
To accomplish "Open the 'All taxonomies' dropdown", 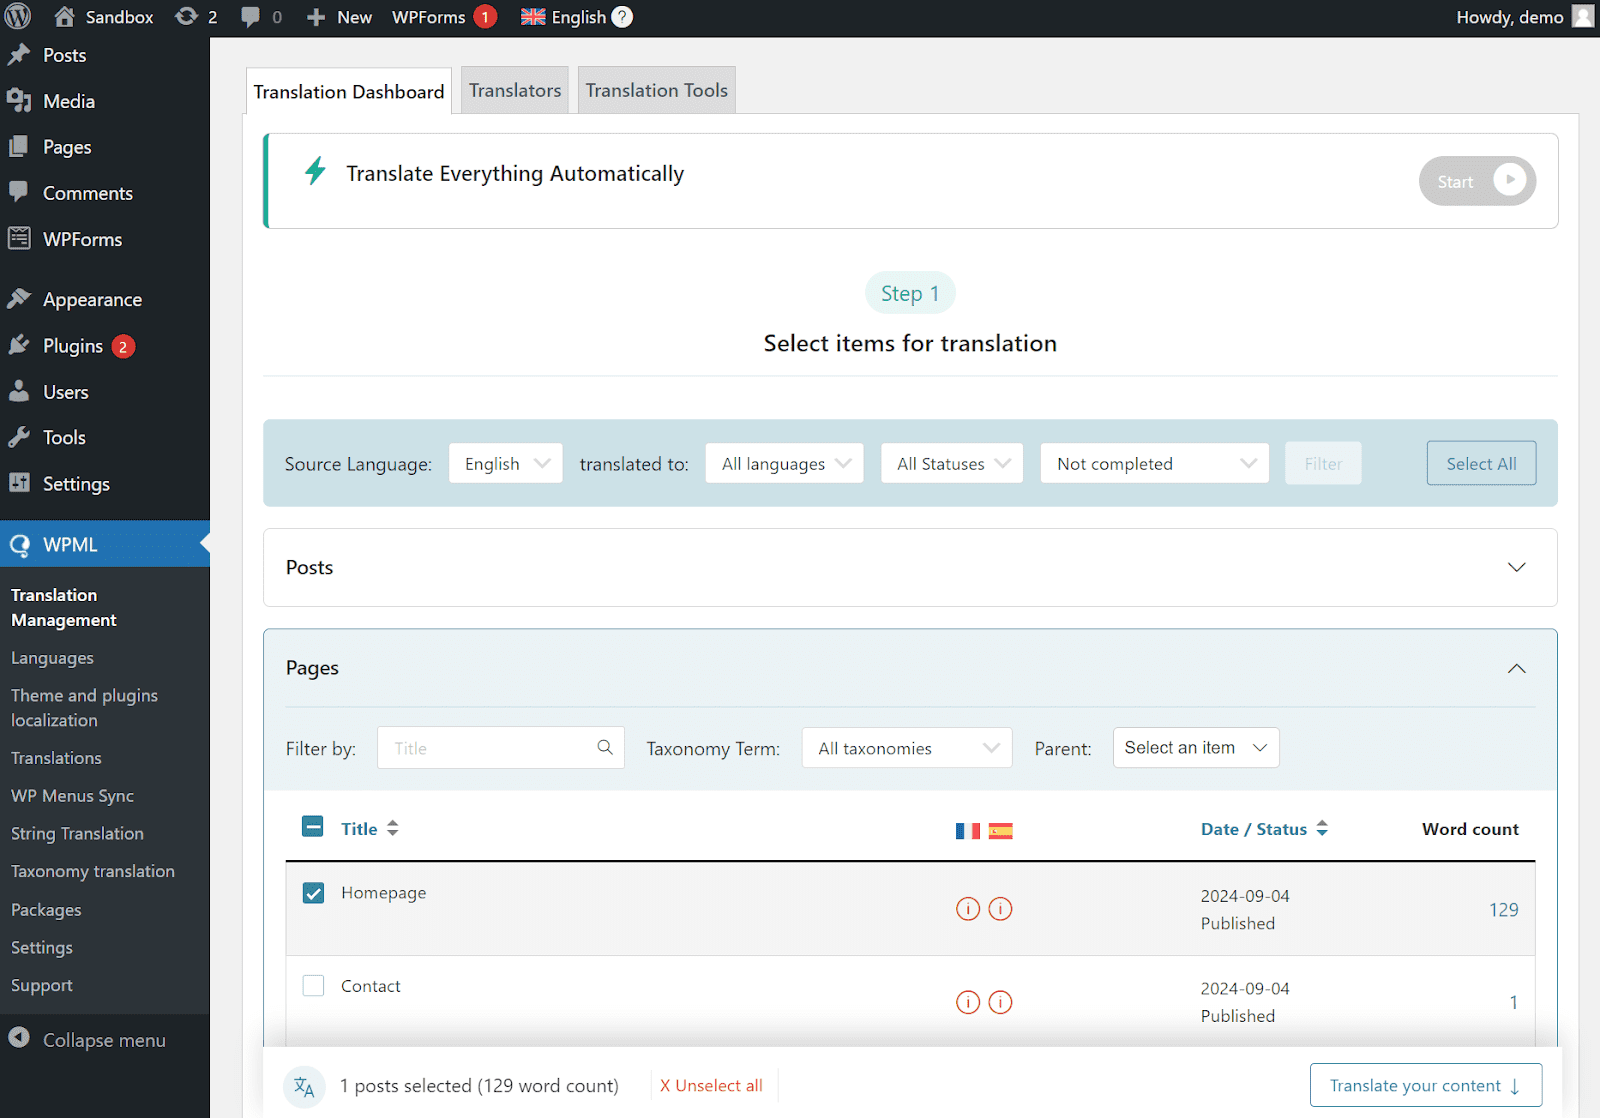I will (x=906, y=747).
